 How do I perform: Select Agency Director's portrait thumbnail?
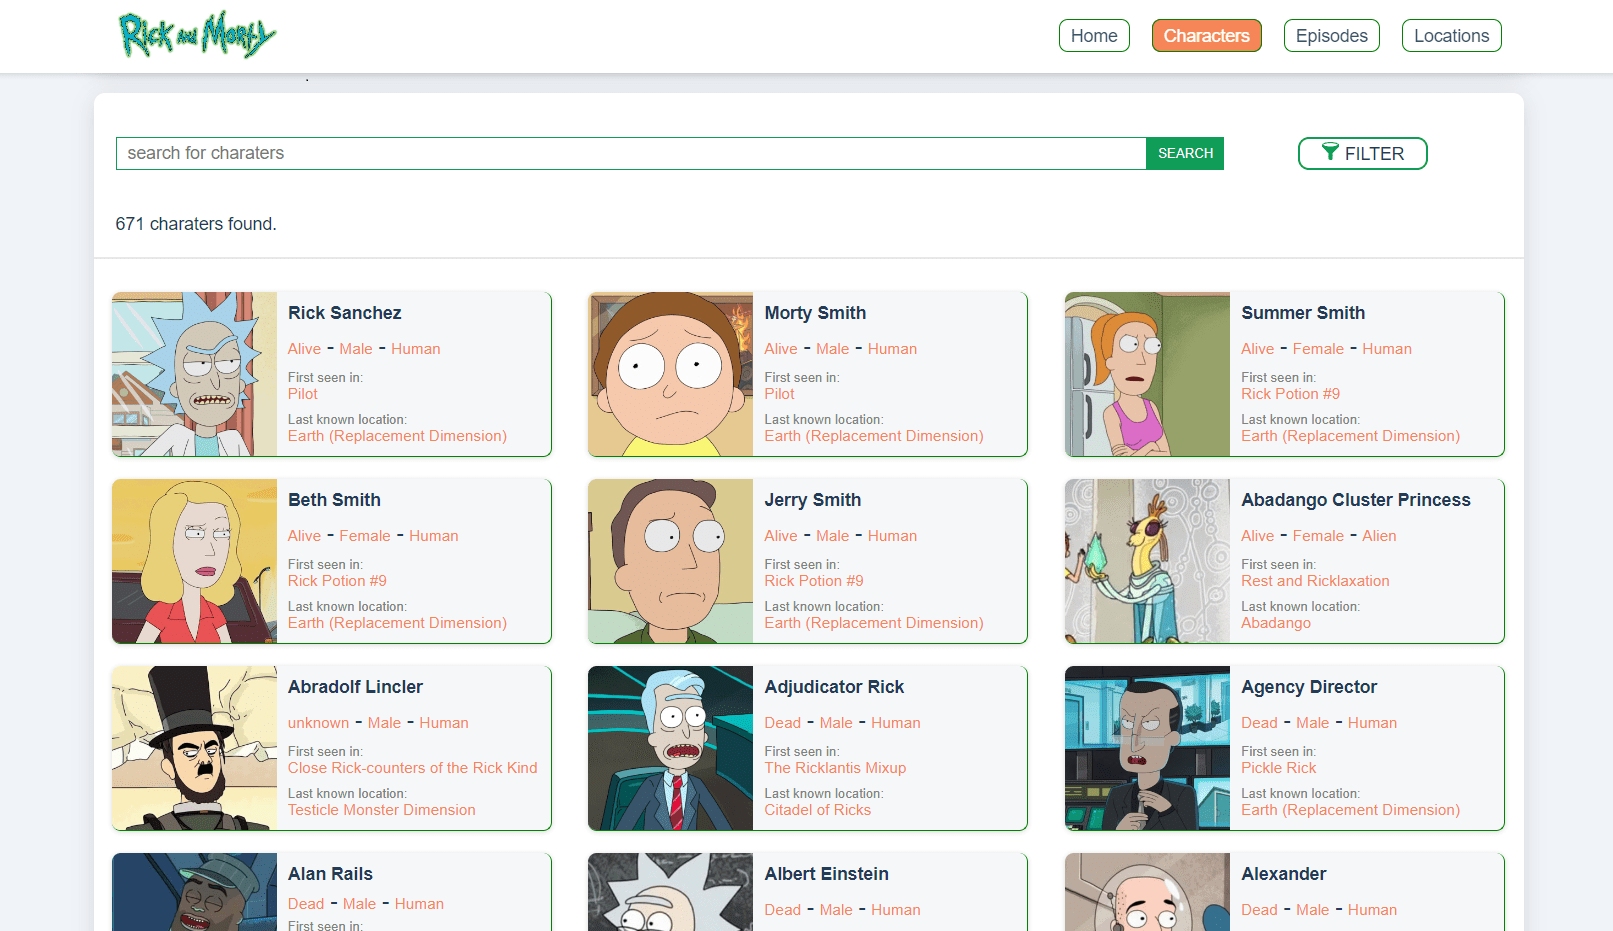(x=1147, y=748)
